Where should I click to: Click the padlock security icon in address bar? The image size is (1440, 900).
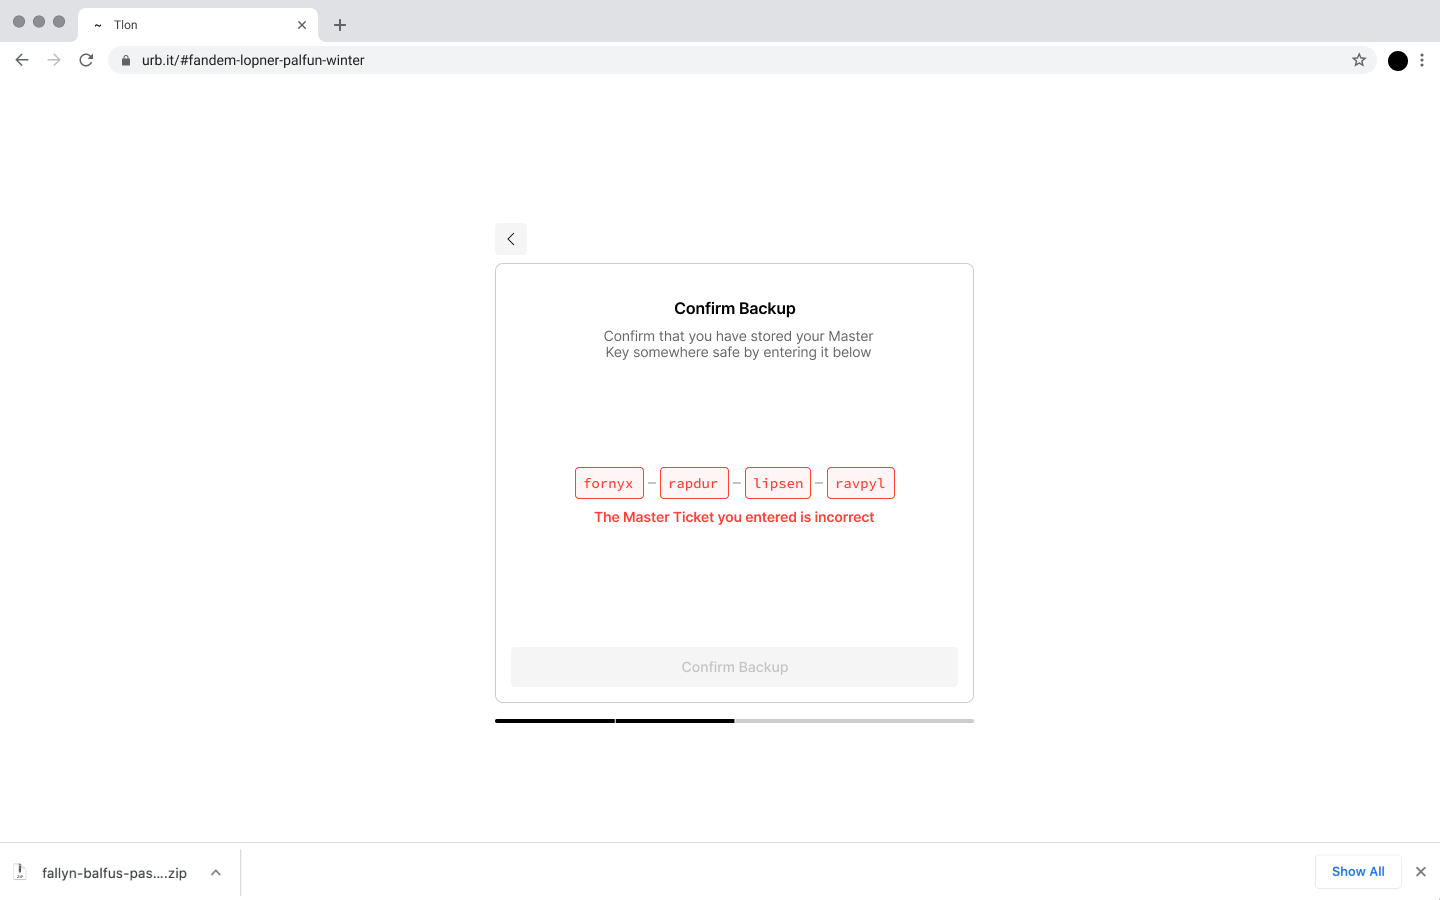(x=125, y=60)
